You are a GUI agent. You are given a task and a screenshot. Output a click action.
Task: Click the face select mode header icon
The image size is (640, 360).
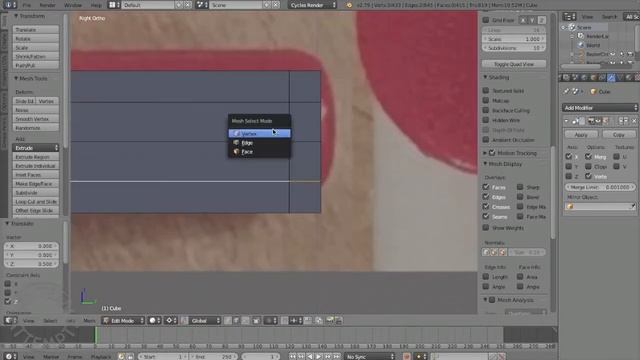pos(245,321)
